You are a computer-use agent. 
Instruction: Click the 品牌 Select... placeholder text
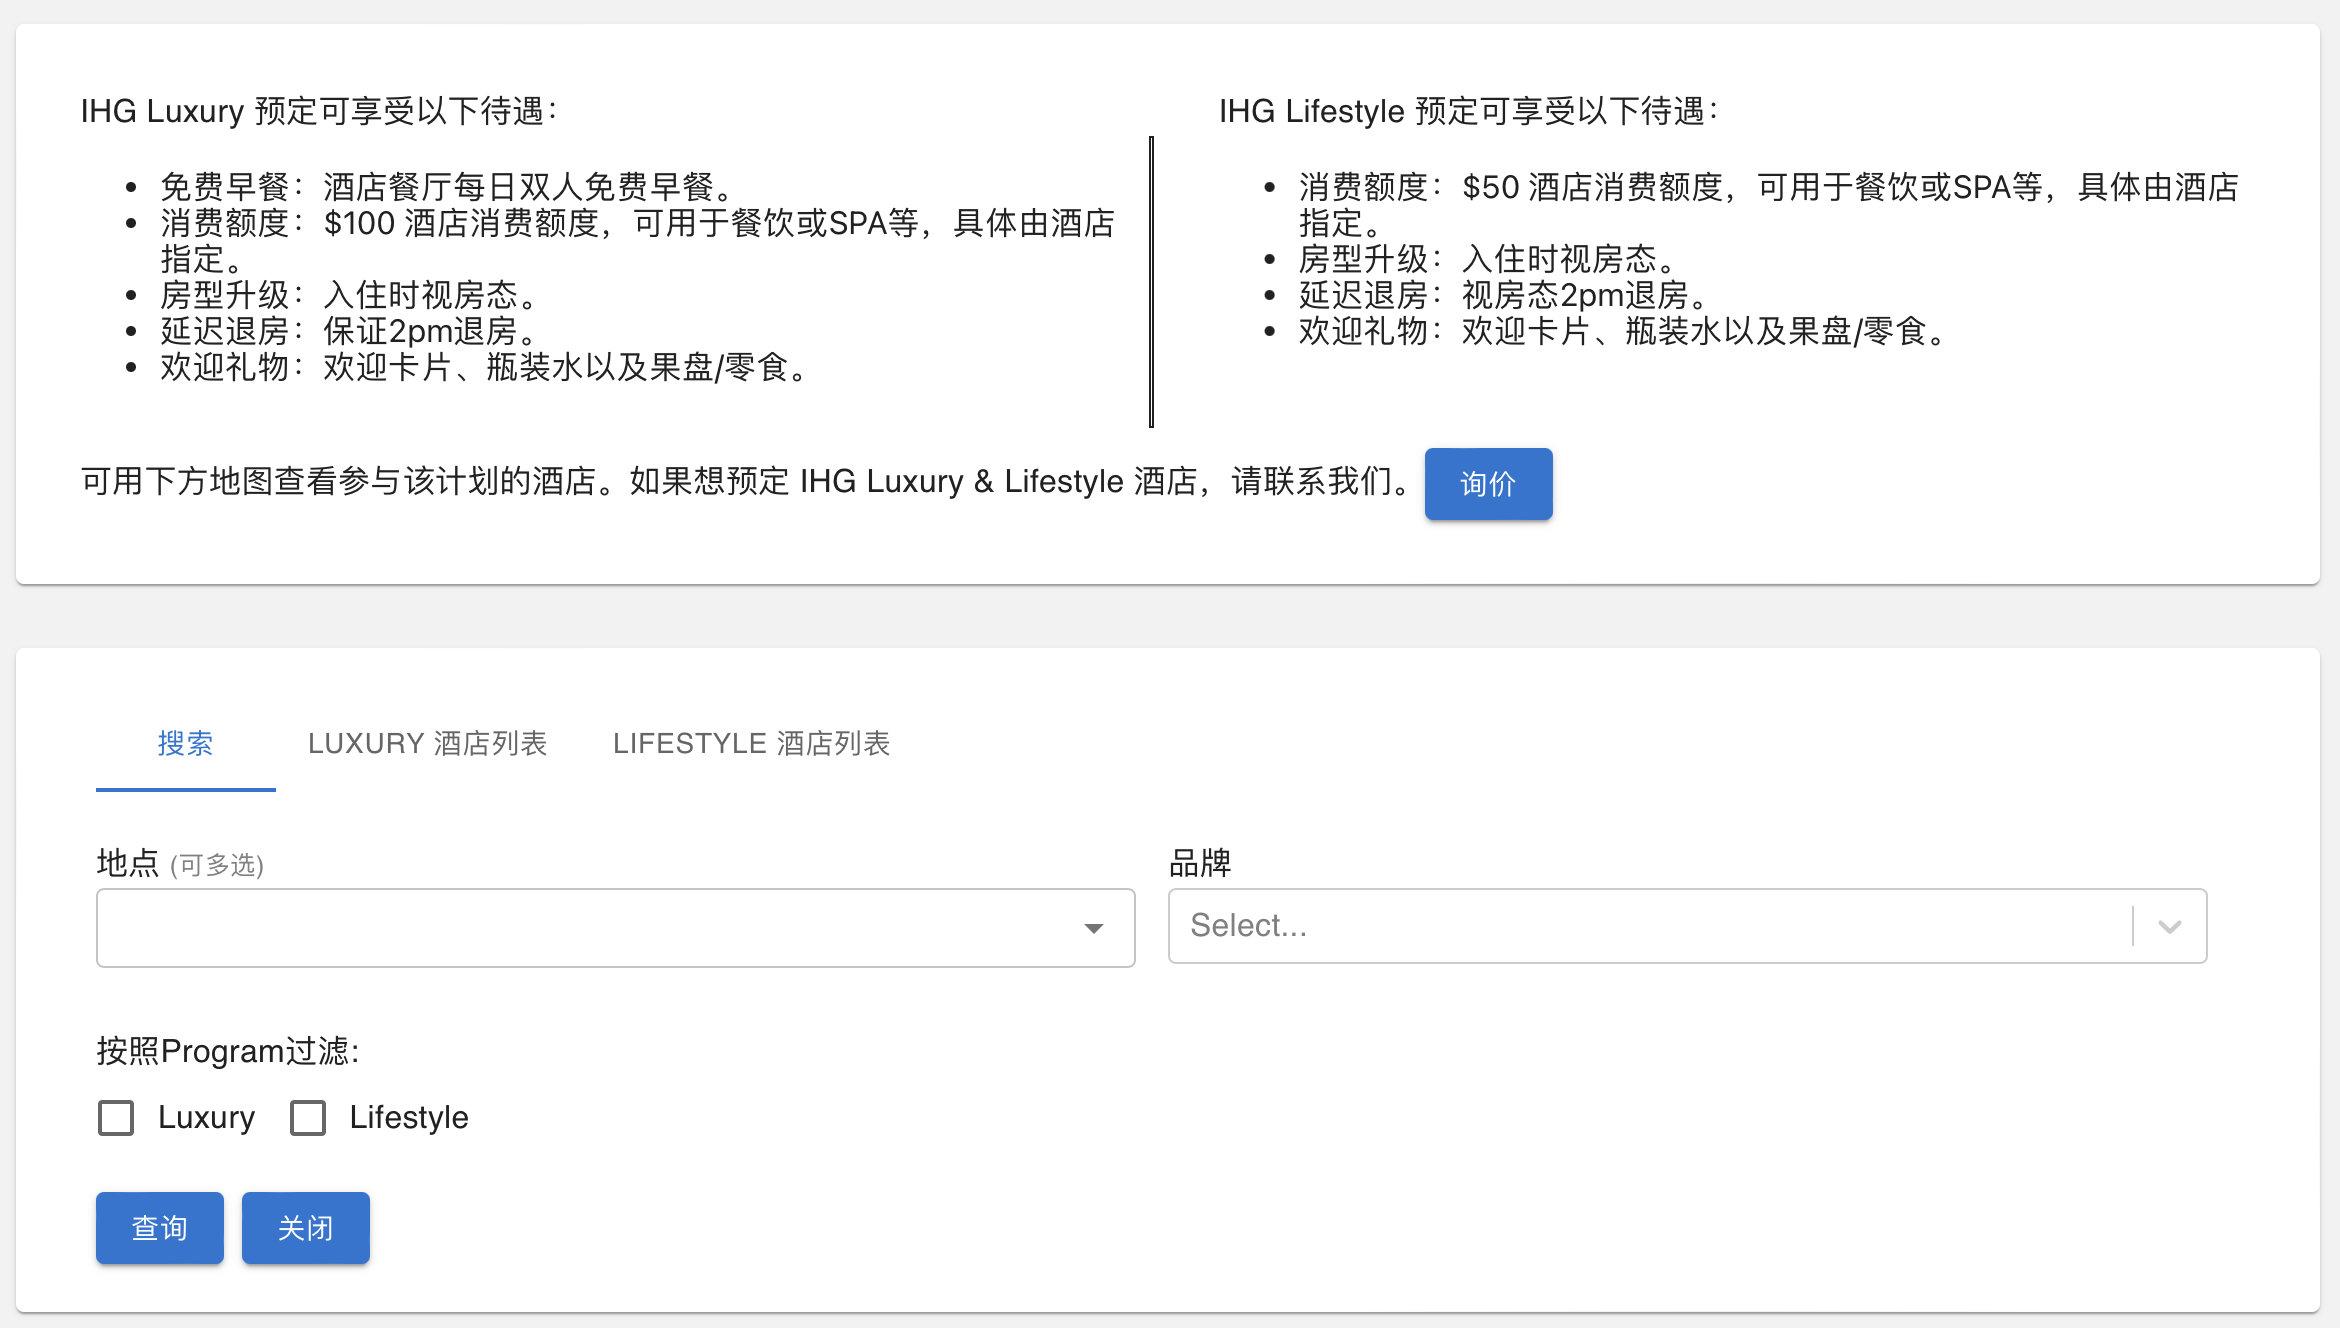[x=1248, y=926]
